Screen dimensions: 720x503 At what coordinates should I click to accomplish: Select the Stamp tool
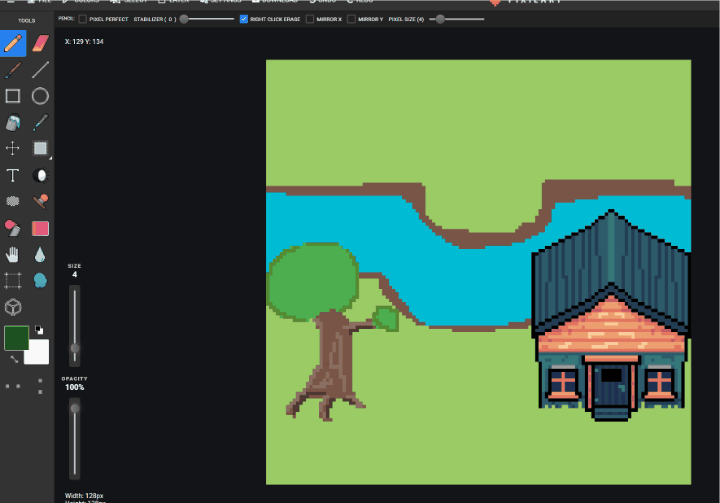pyautogui.click(x=40, y=201)
